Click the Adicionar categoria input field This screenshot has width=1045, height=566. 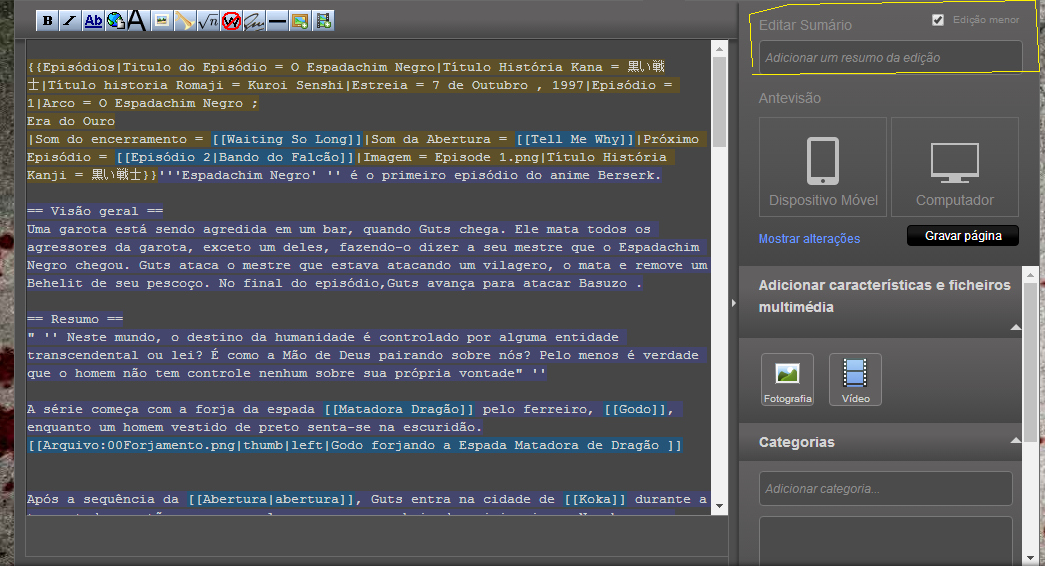pyautogui.click(x=886, y=489)
